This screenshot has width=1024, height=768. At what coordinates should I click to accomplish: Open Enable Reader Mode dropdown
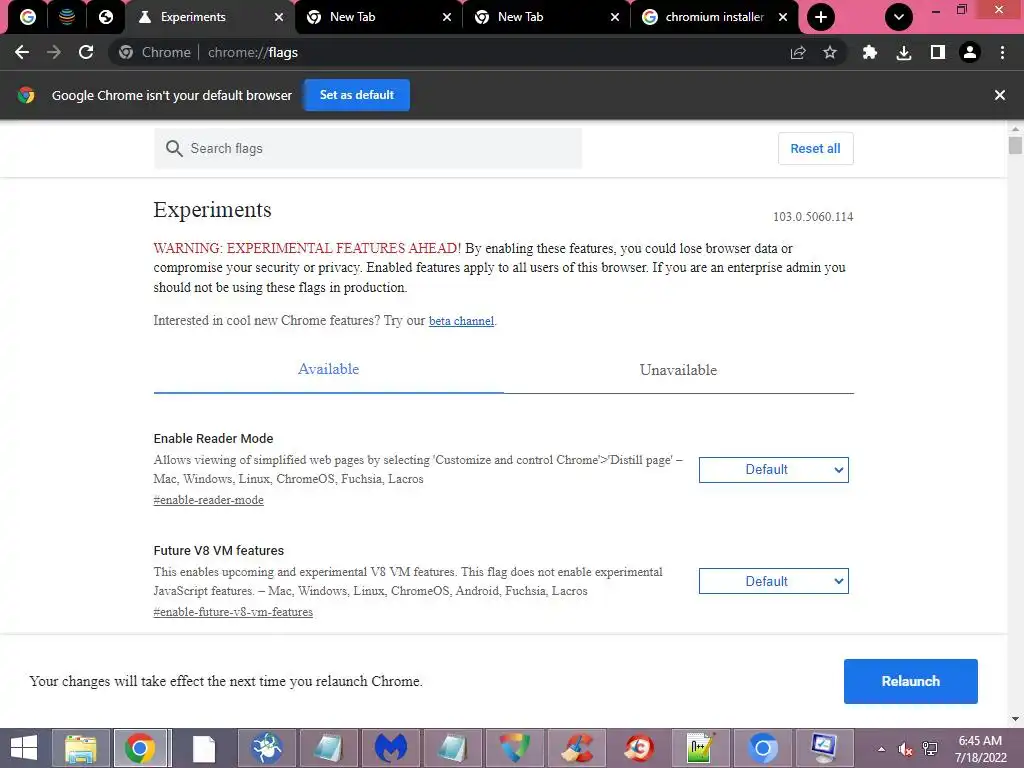773,470
